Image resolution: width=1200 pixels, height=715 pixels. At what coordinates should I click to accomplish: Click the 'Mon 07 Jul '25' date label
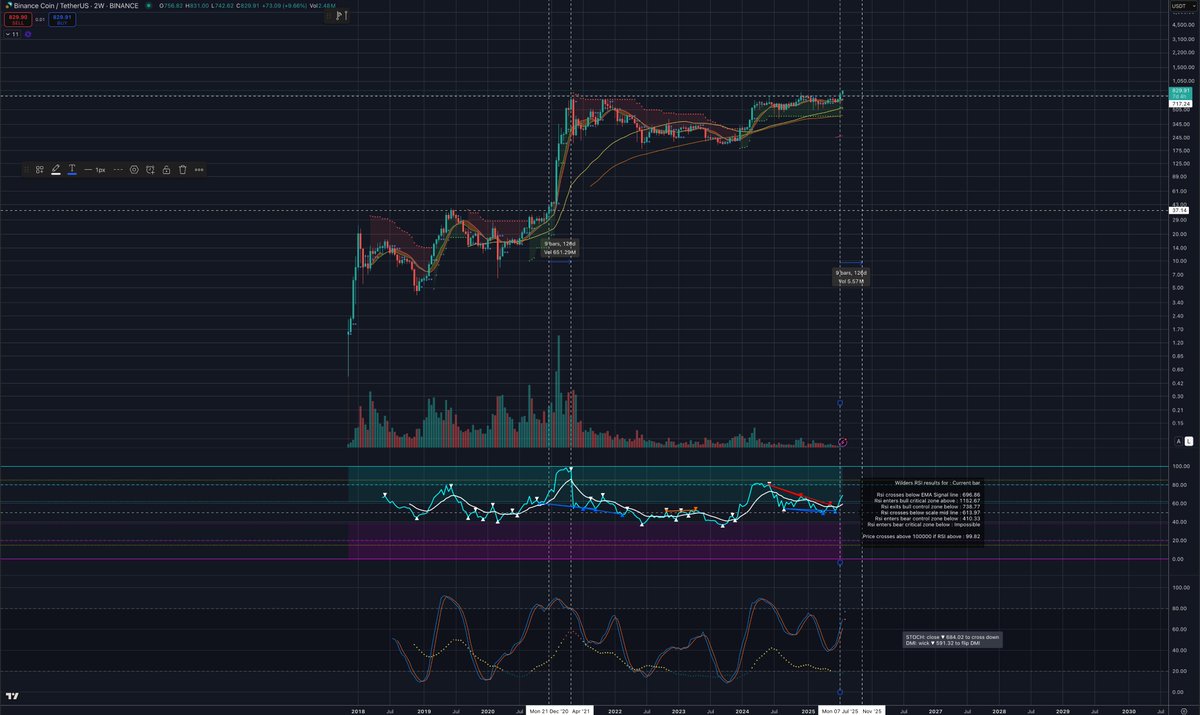pos(839,710)
